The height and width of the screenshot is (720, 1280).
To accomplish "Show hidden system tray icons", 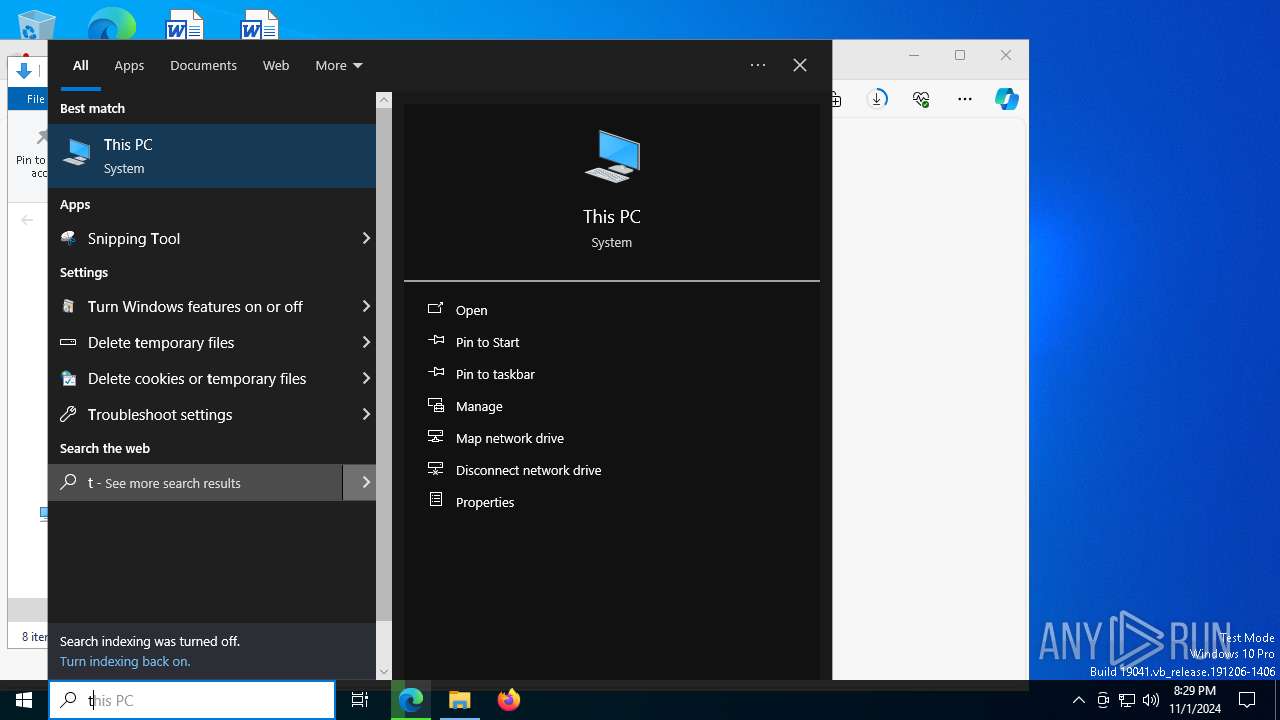I will pyautogui.click(x=1078, y=700).
